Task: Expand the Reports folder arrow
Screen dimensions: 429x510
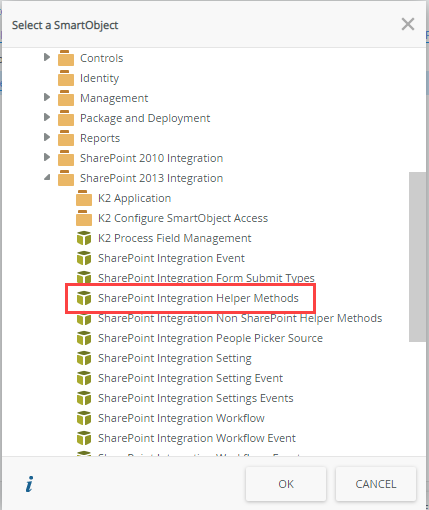Action: coord(47,137)
